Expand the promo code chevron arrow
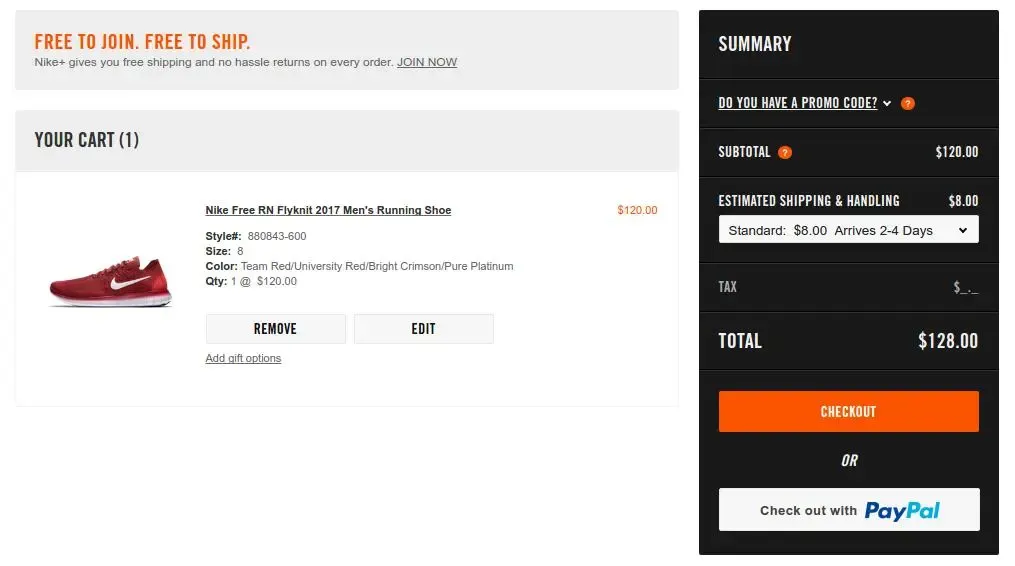 (x=887, y=103)
